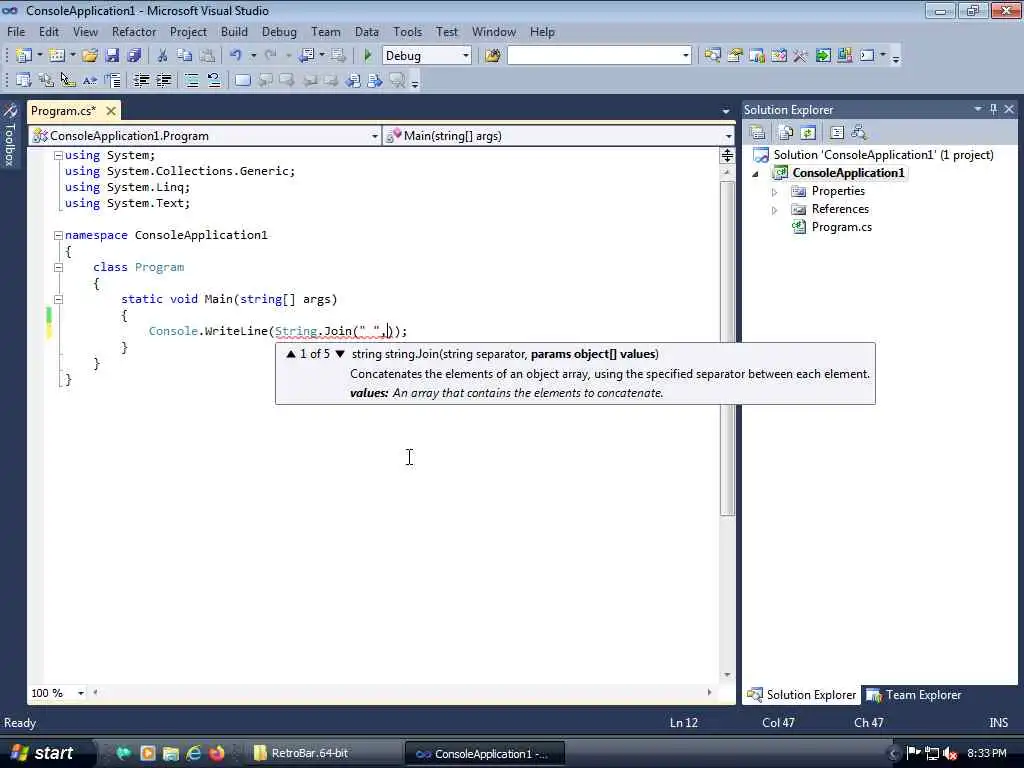The image size is (1024, 768).
Task: Select the Solution Explorer bottom tab
Action: point(801,696)
